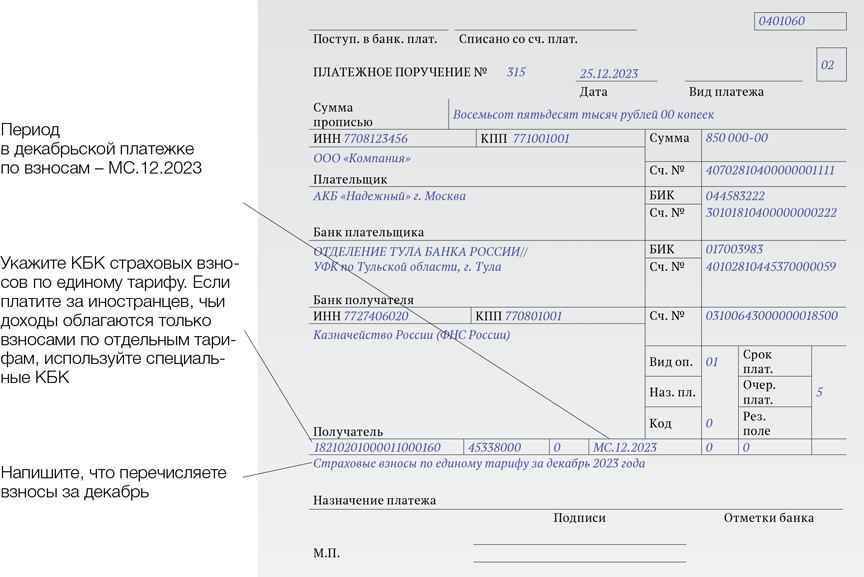
Task: Select the recipient INN 7727406020
Action: (375, 316)
